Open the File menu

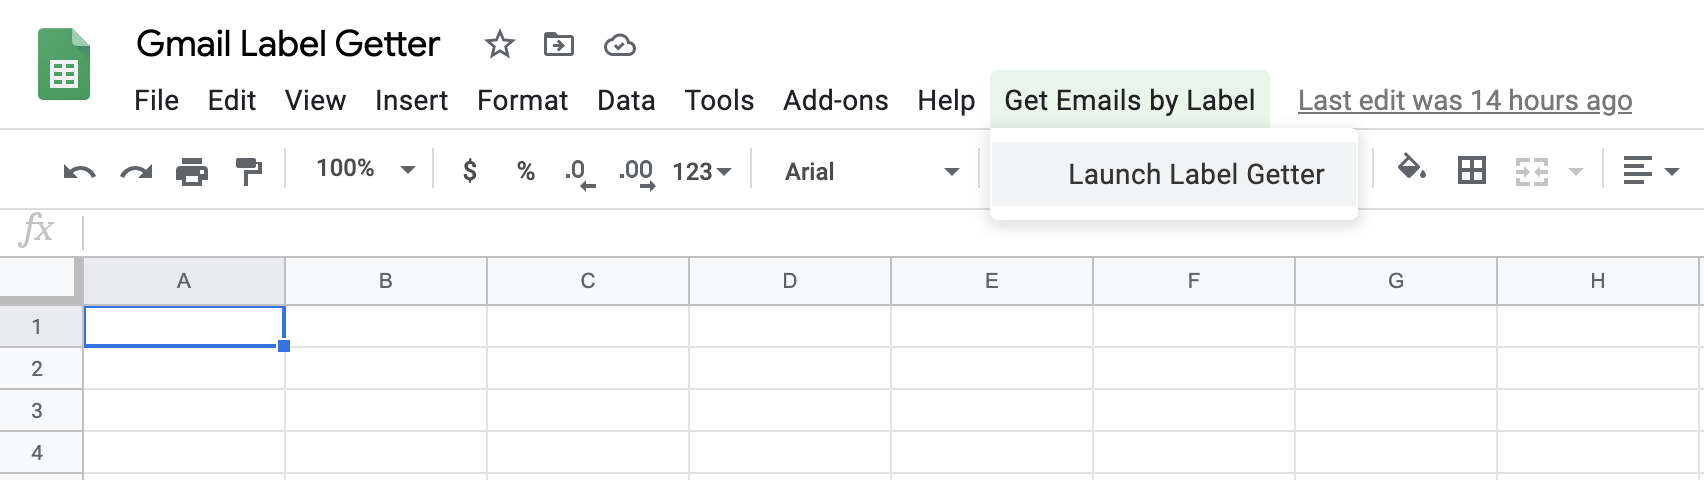point(156,101)
